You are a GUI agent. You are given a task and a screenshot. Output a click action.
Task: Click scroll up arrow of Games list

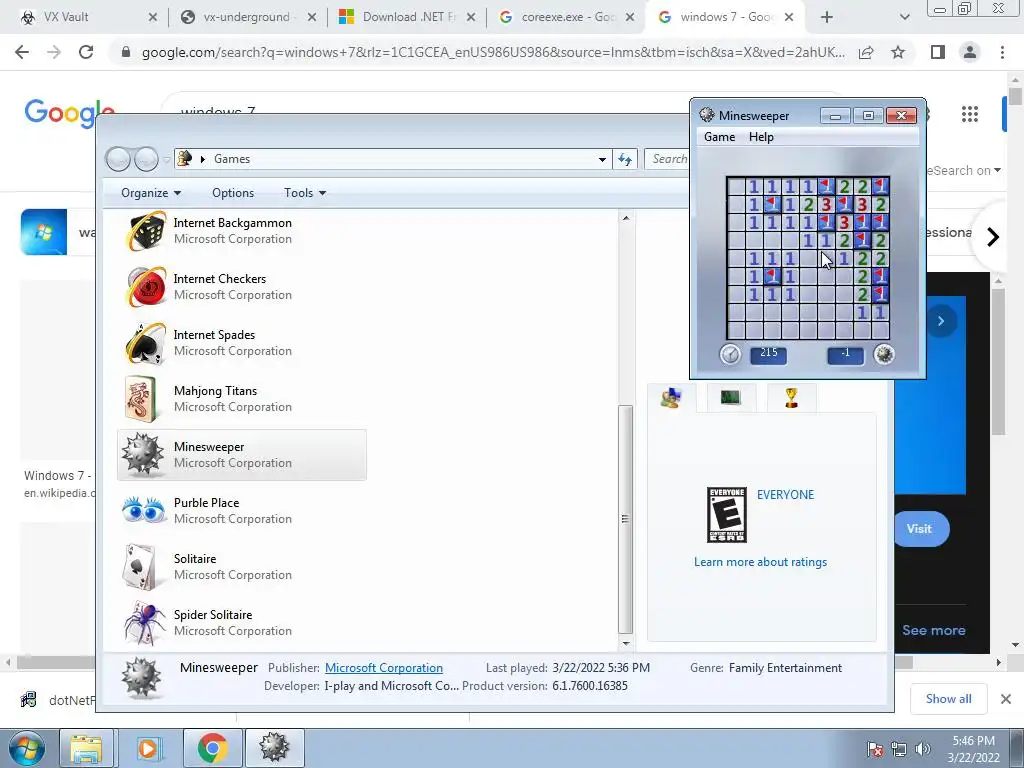click(x=626, y=218)
